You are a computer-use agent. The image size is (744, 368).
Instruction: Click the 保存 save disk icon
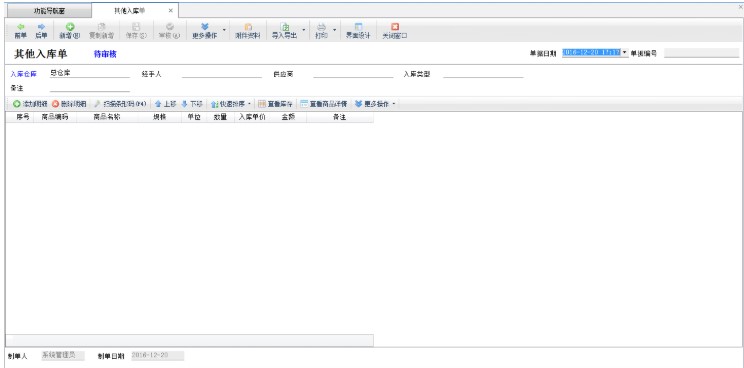tap(136, 27)
